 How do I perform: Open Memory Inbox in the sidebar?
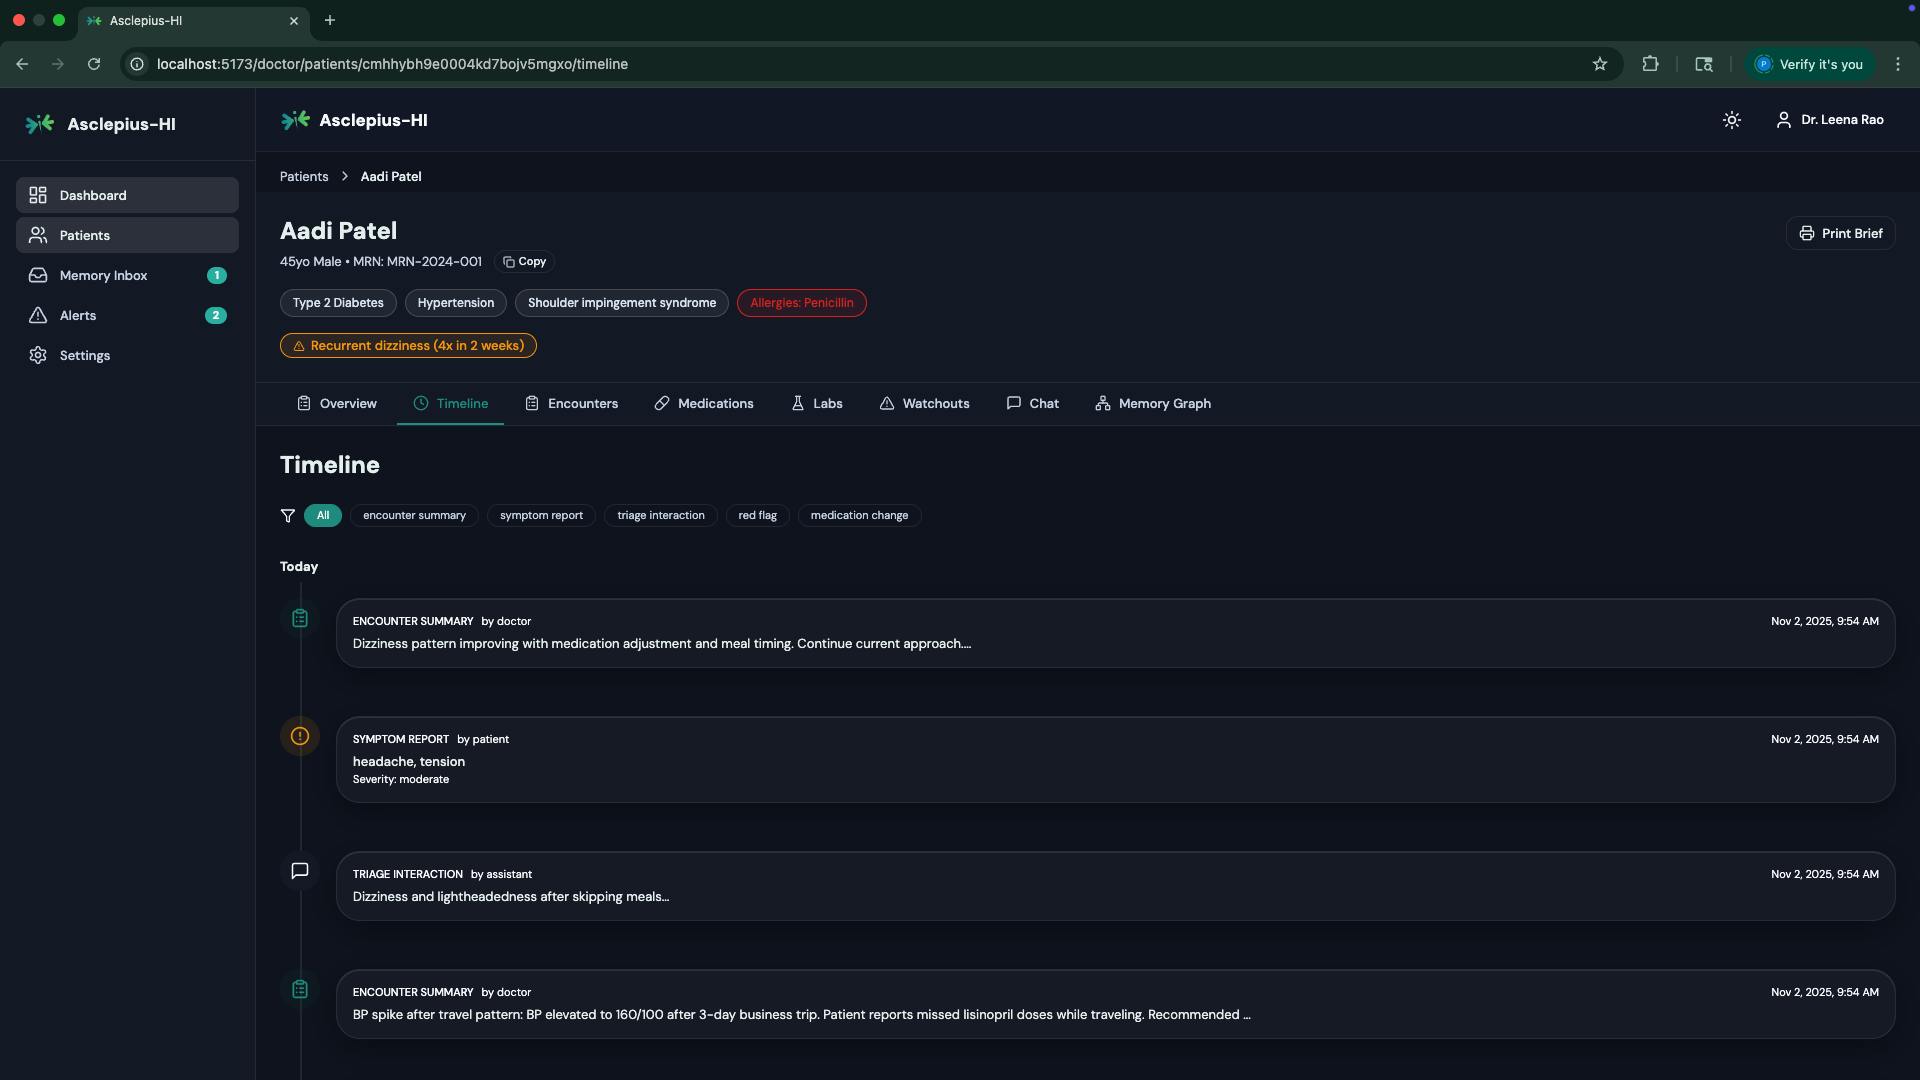[x=103, y=276]
